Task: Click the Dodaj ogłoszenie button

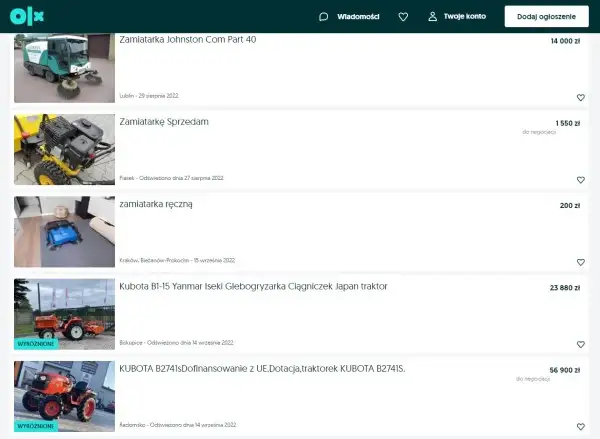Action: click(546, 16)
